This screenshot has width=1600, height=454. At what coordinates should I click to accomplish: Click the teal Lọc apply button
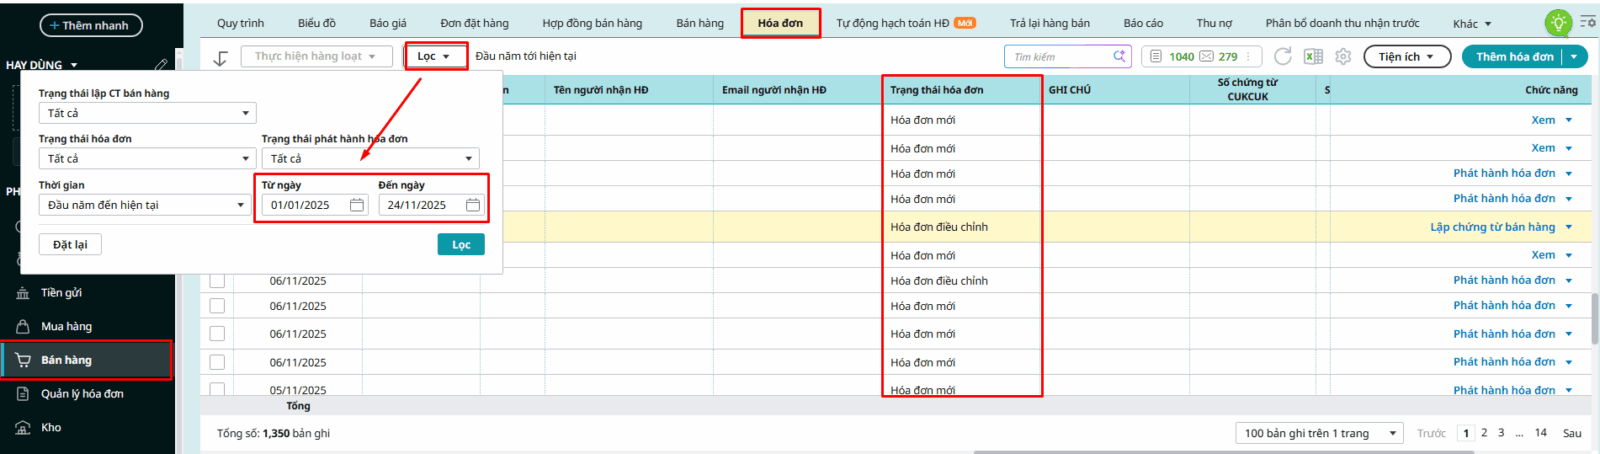point(461,245)
